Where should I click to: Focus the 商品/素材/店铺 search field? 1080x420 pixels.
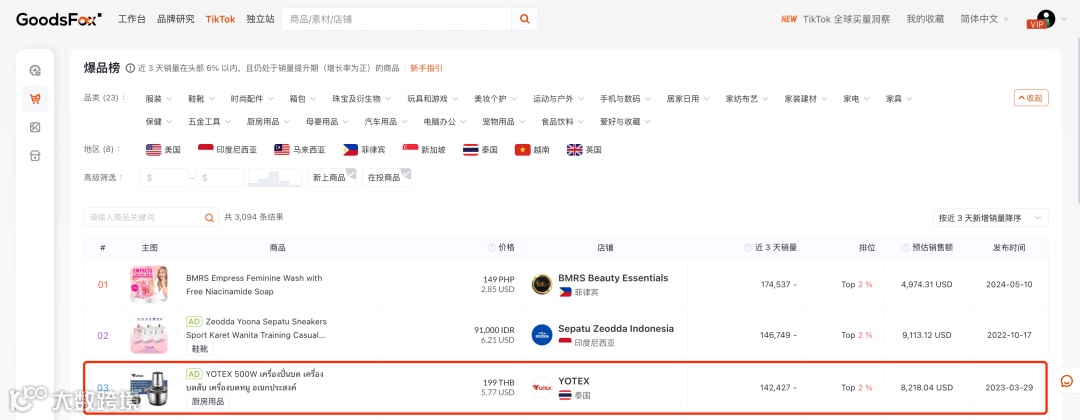click(x=396, y=19)
